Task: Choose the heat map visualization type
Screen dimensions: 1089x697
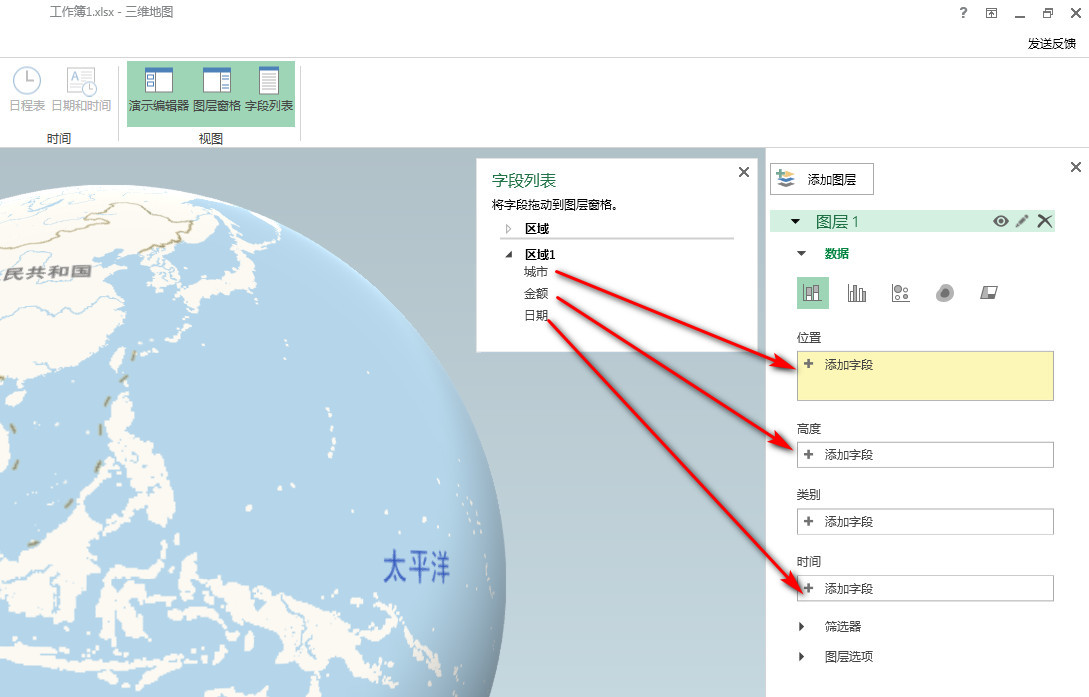Action: tap(944, 292)
